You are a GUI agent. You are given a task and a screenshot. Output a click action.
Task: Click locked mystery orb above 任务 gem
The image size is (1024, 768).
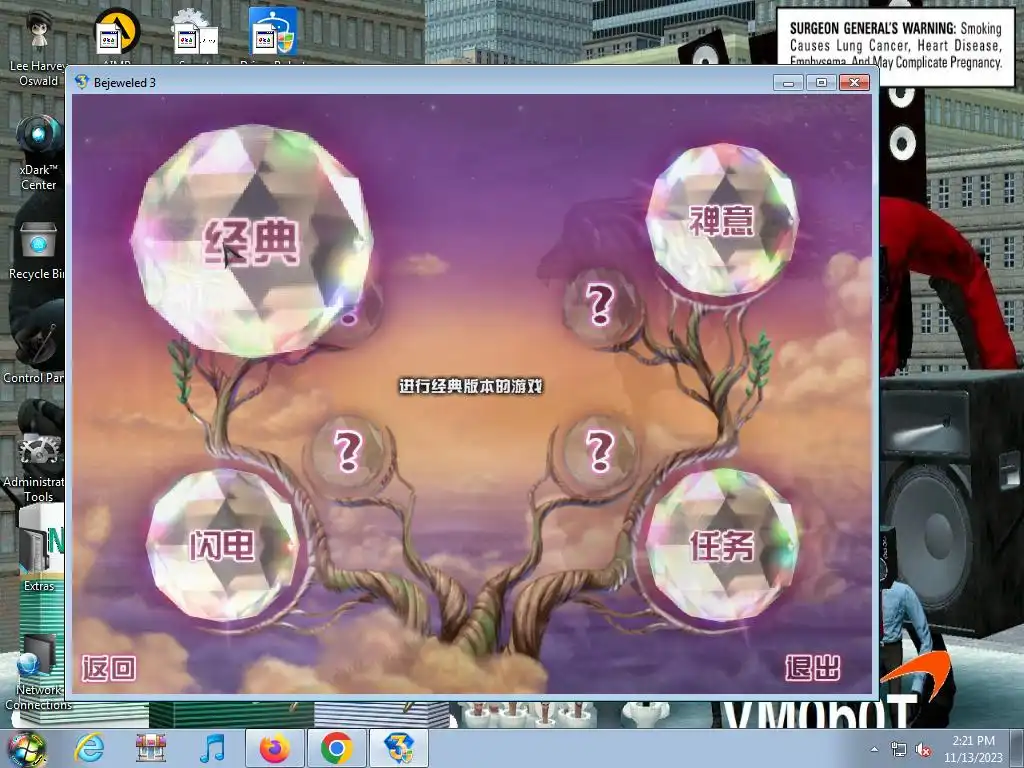(600, 451)
